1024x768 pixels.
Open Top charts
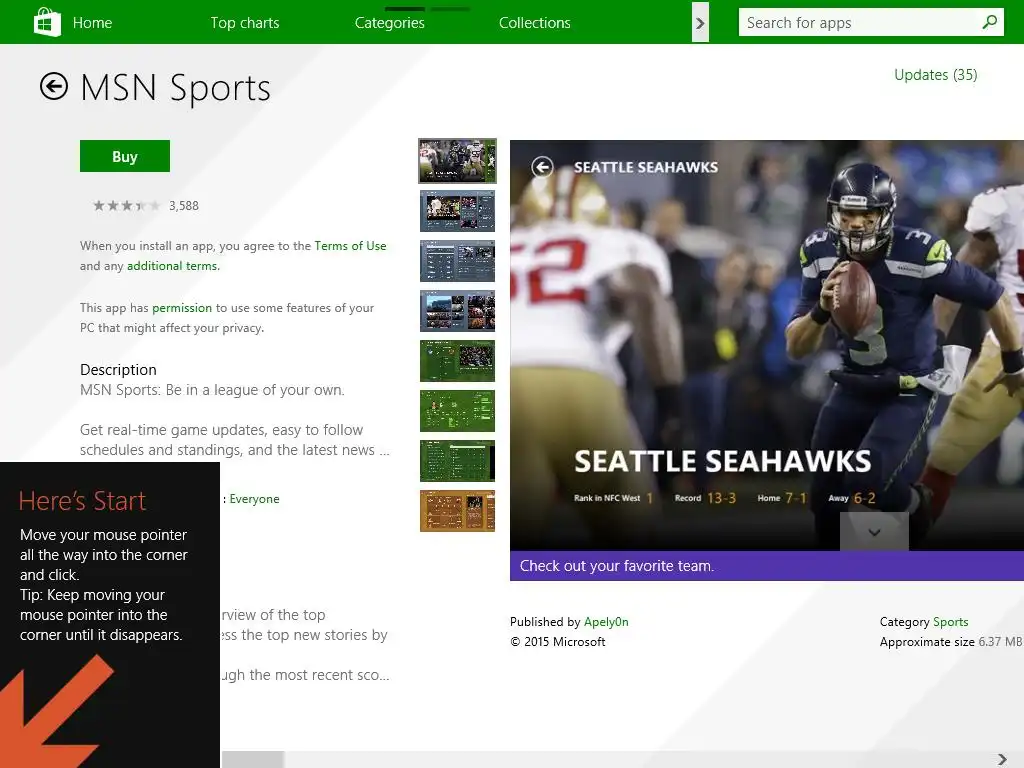coord(245,23)
